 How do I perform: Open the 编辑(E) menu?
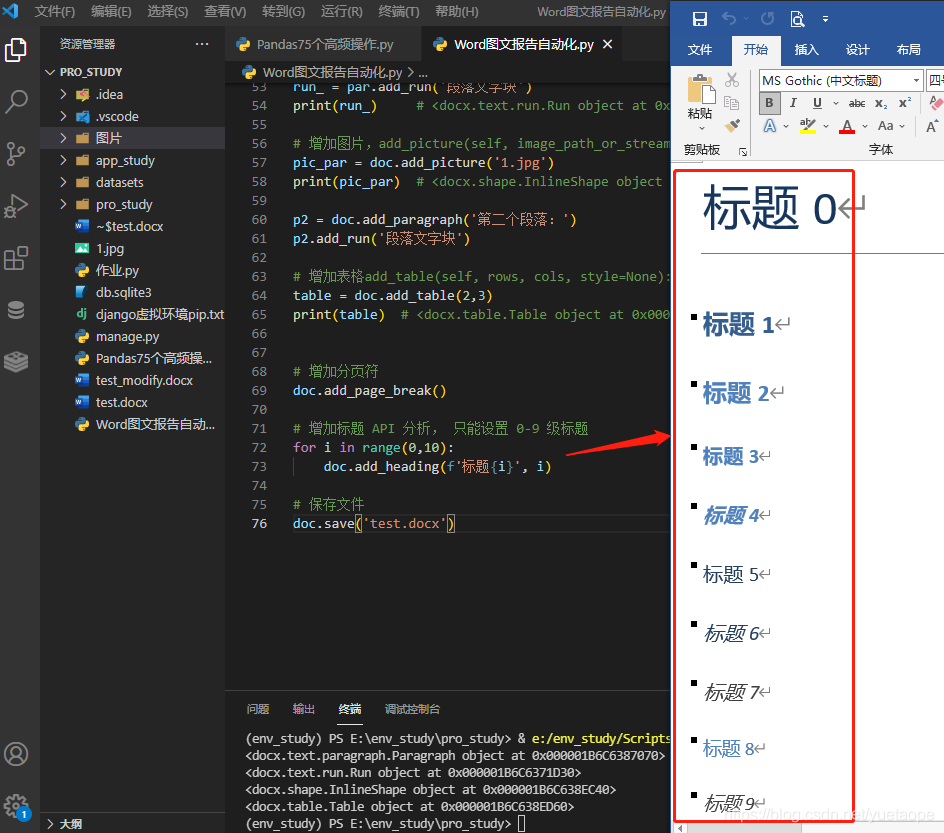tap(111, 11)
